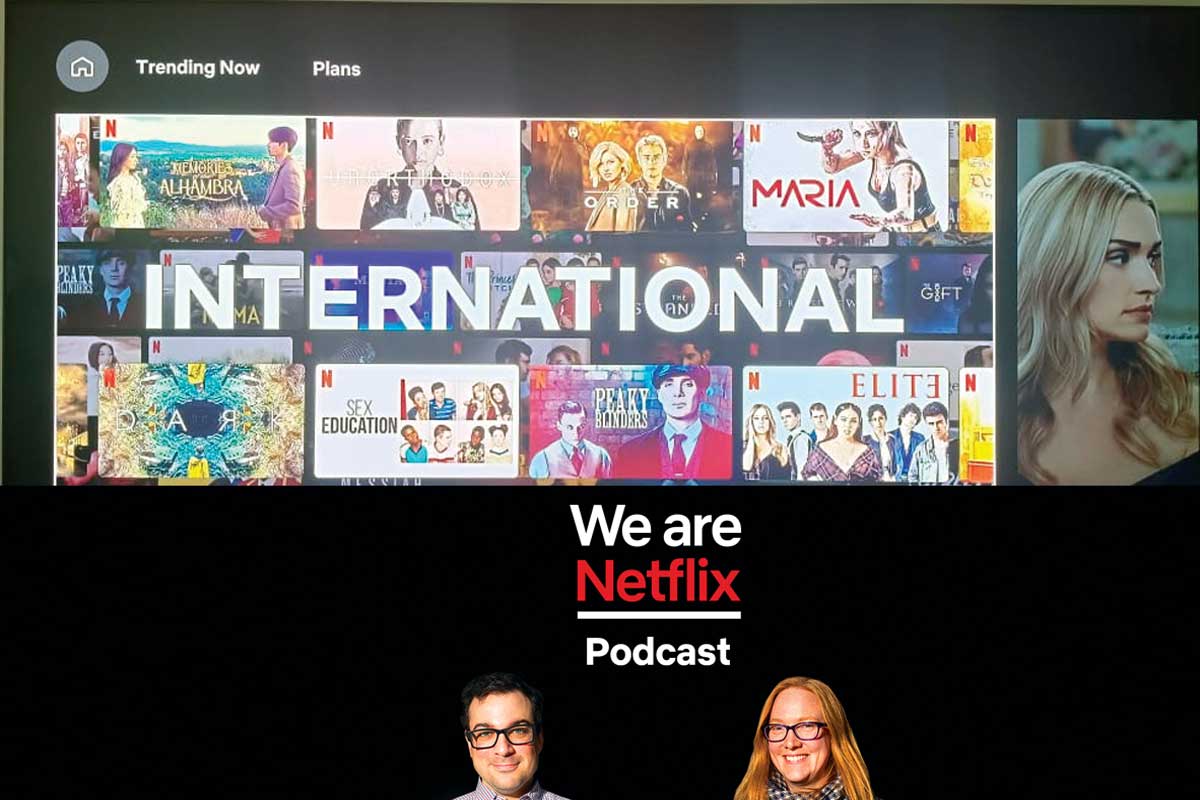Select the Dark series thumbnail
Screen dimensions: 1200x800
coord(201,421)
